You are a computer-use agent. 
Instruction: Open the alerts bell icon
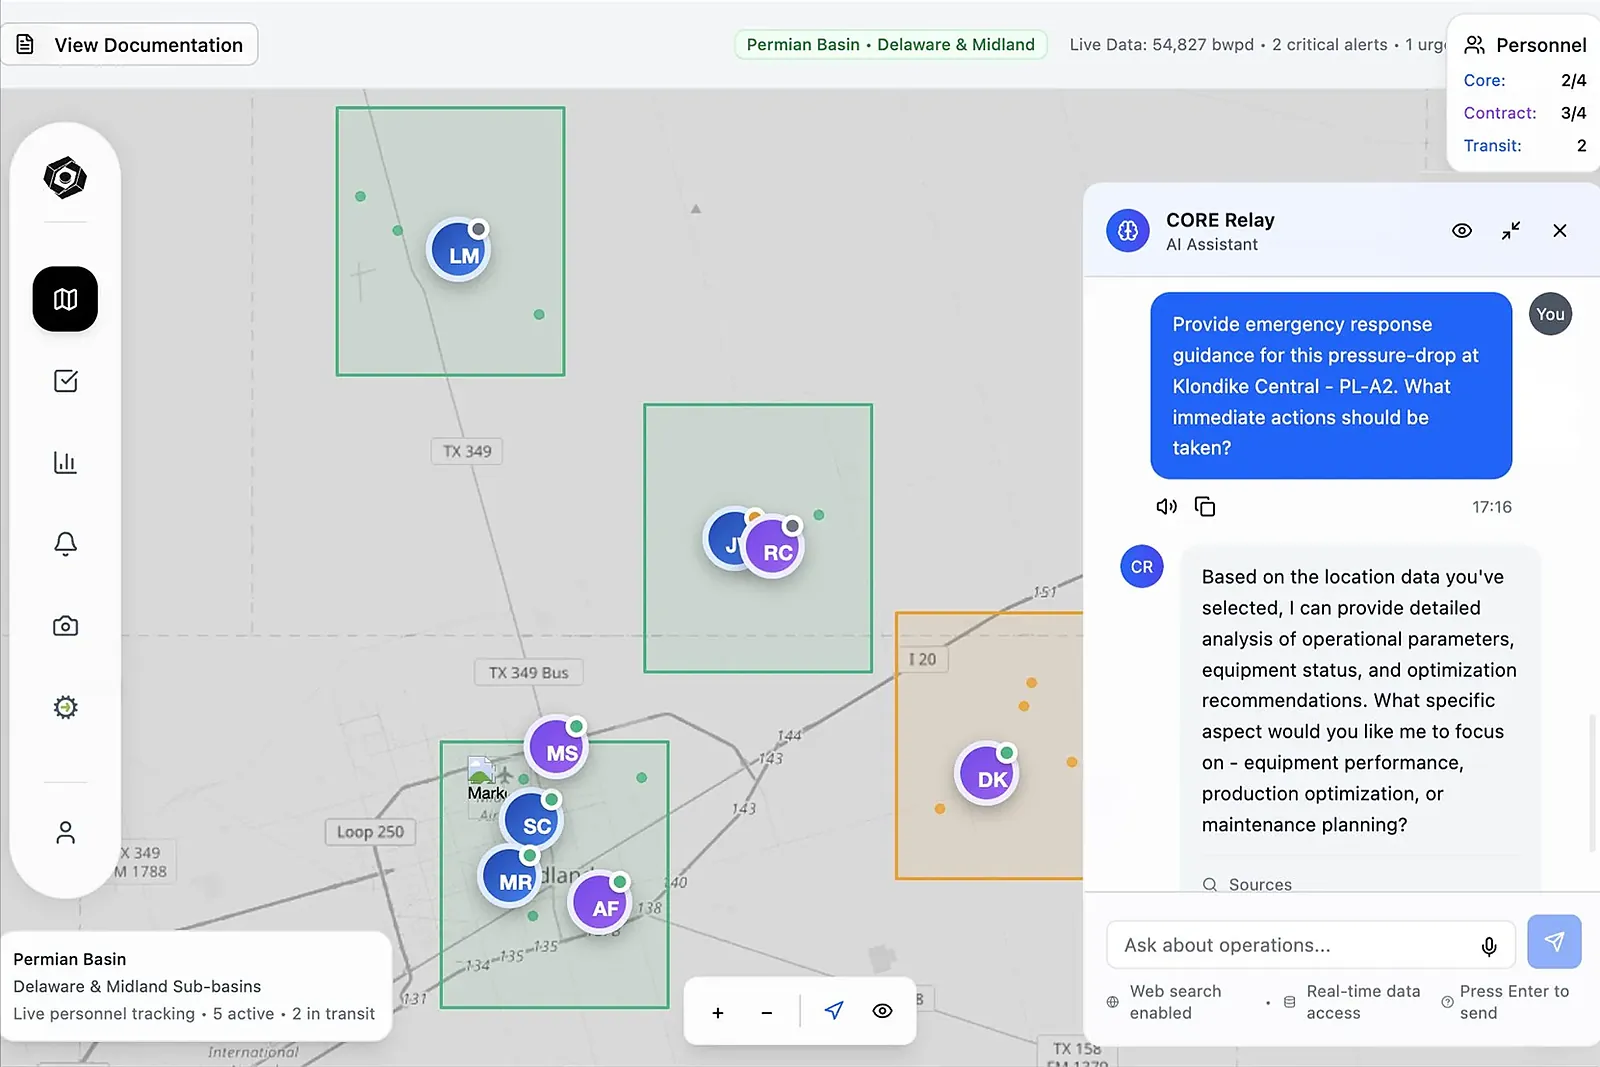tap(65, 543)
